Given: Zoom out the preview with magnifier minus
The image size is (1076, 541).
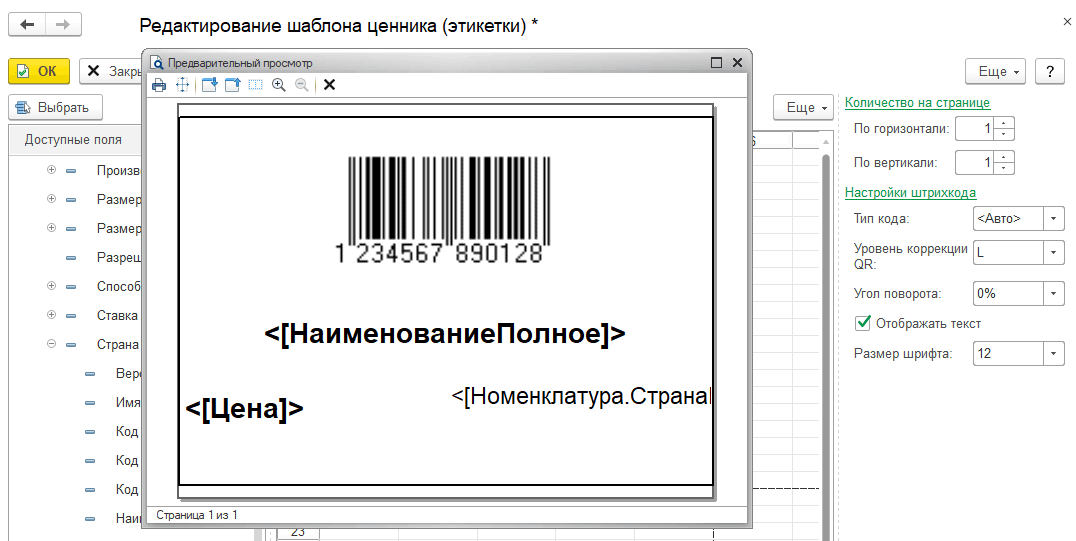Looking at the screenshot, I should pyautogui.click(x=301, y=85).
